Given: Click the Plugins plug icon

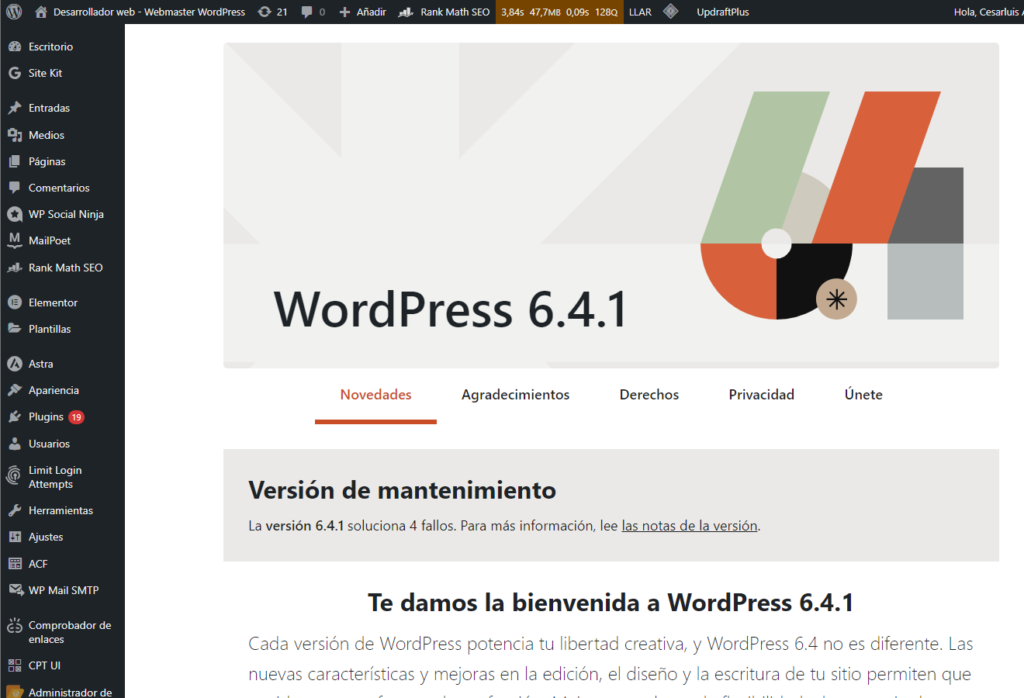Looking at the screenshot, I should (x=14, y=417).
